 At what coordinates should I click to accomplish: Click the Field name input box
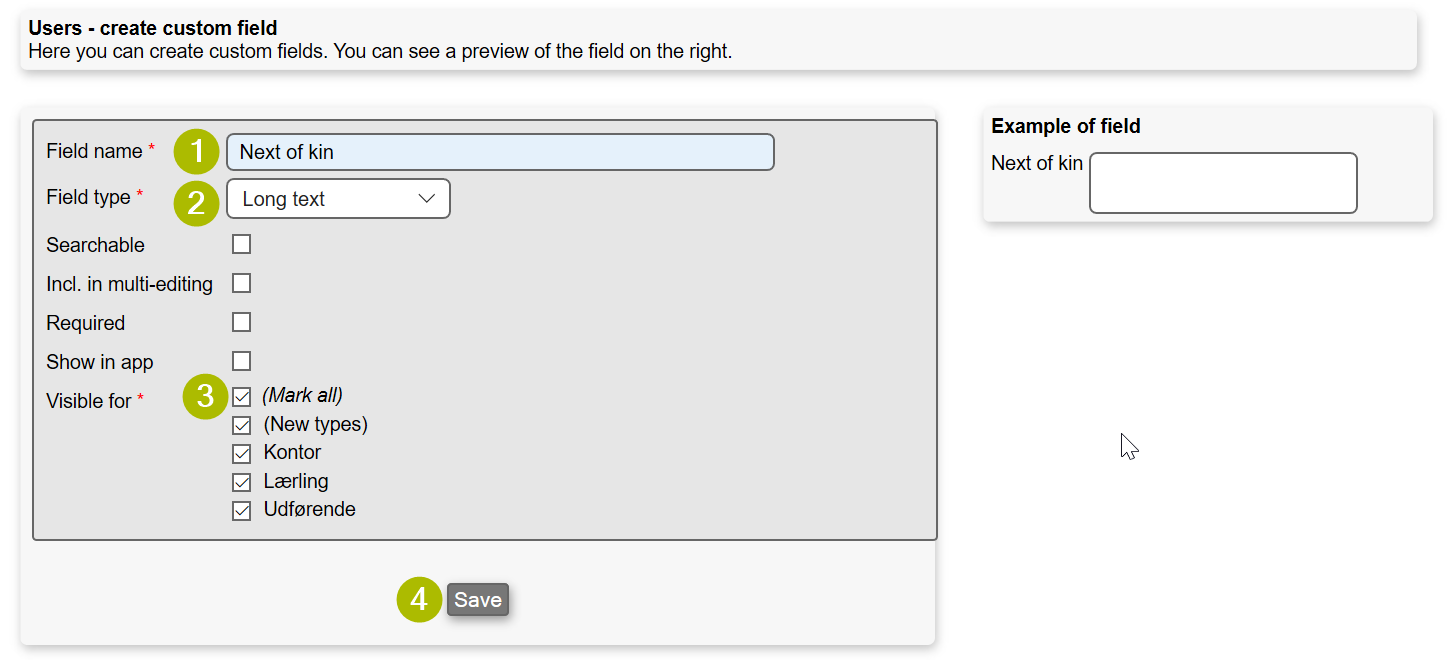coord(500,152)
